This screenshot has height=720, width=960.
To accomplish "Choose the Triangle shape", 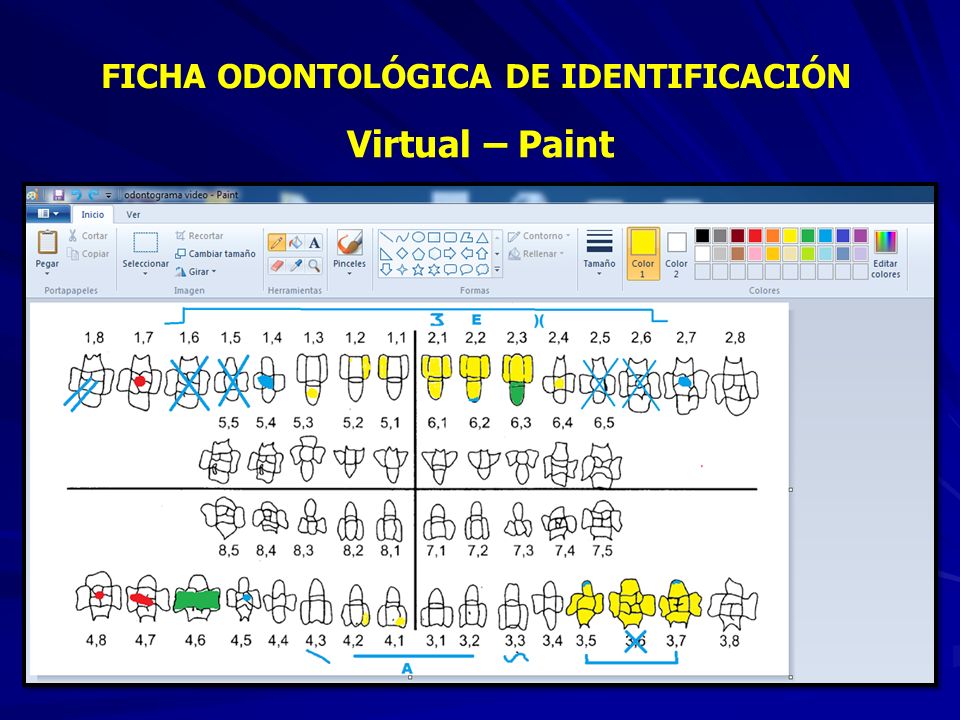I will coord(482,238).
